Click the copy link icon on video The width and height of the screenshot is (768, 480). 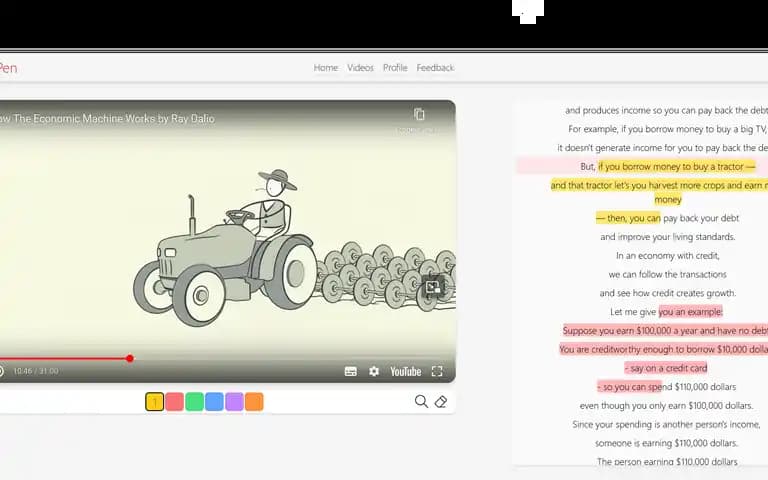(419, 114)
